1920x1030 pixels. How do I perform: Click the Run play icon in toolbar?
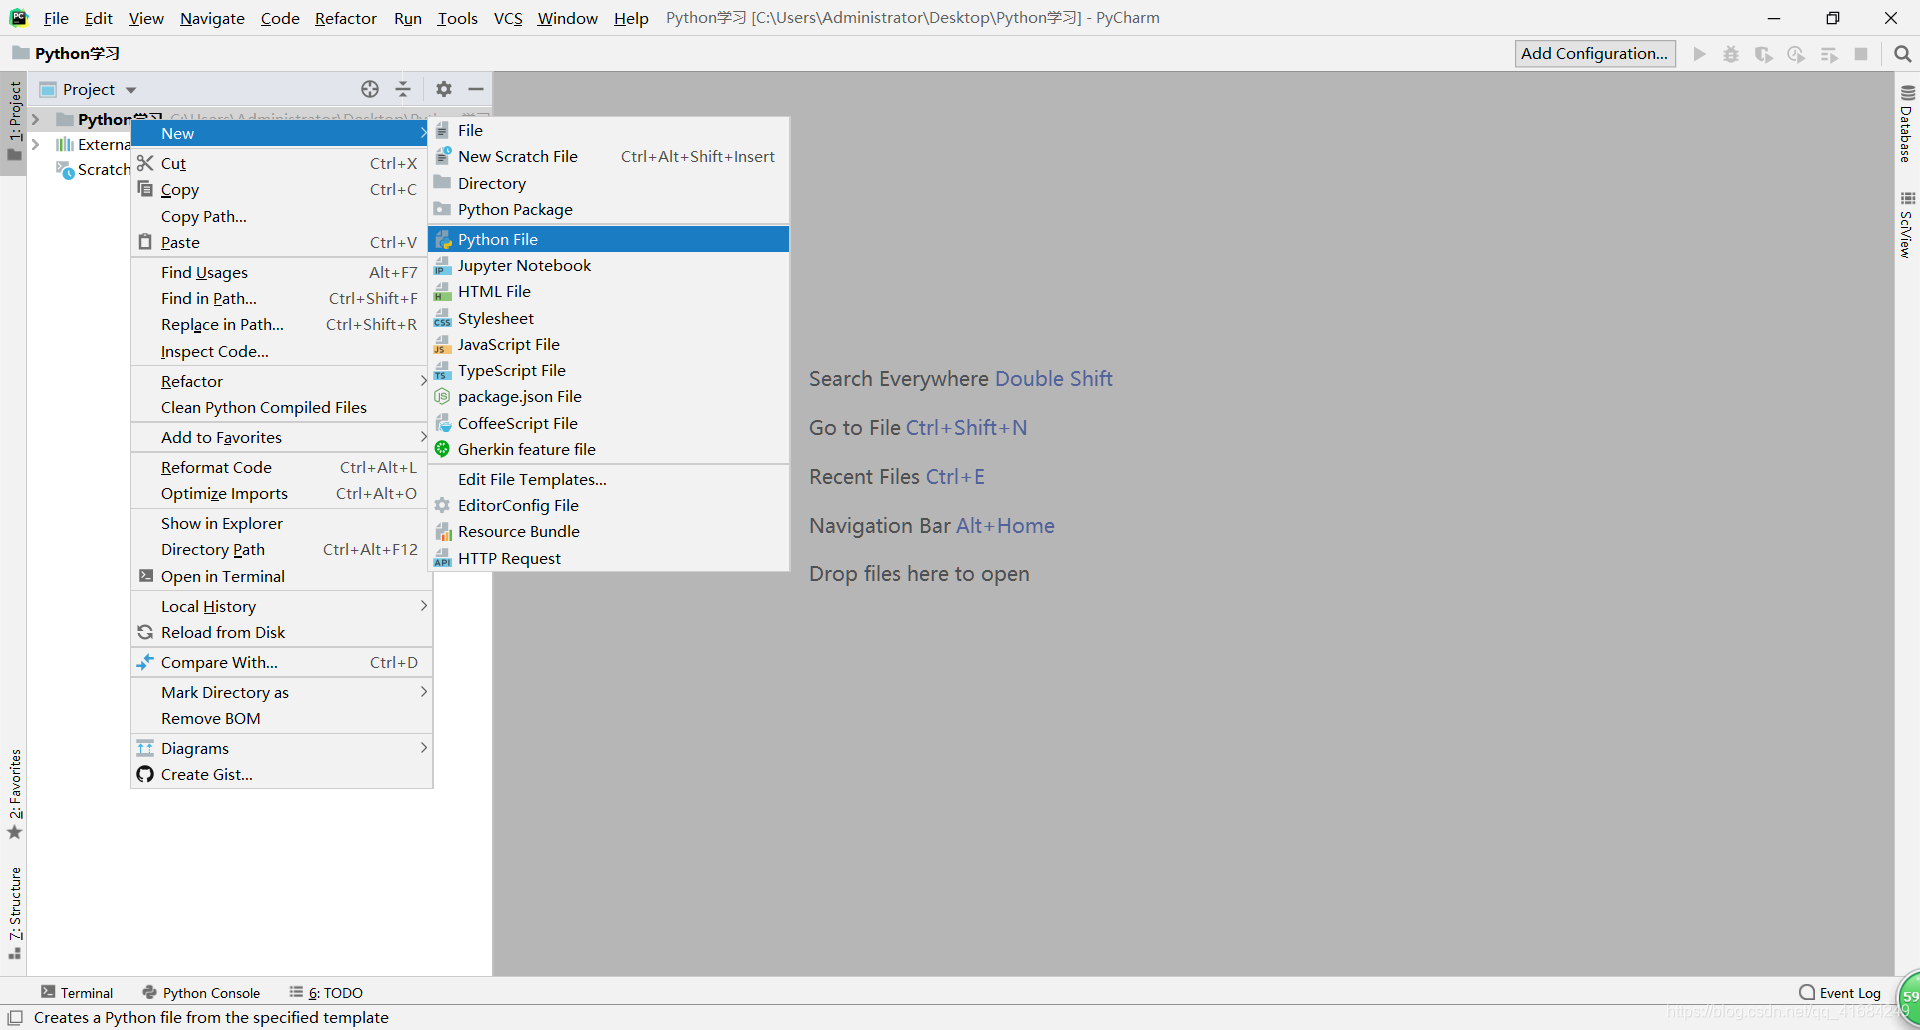tap(1699, 54)
